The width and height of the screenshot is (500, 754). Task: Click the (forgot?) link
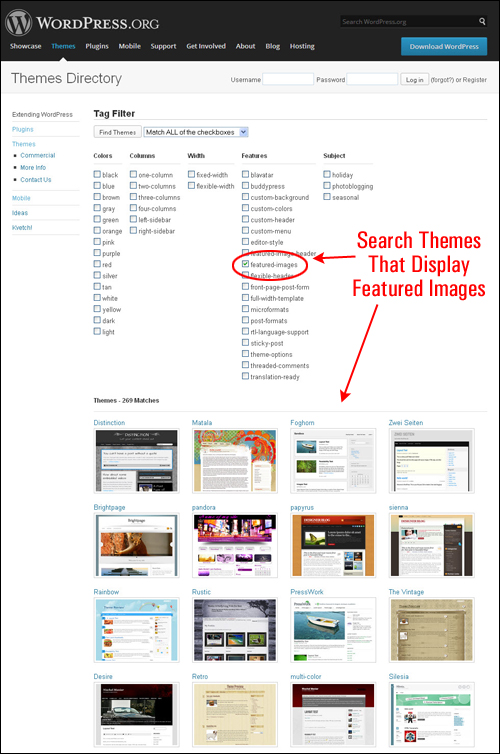coord(442,80)
